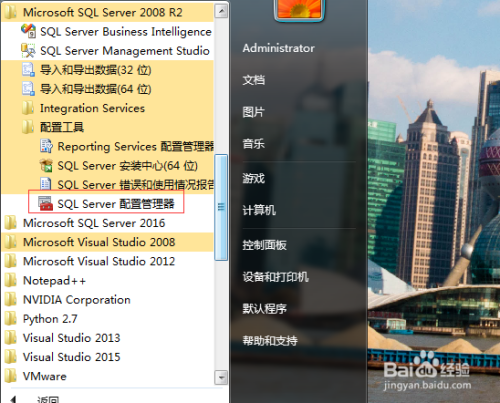This screenshot has height=403, width=500.
Task: Click the Microsoft SQL Server 2008 R2 folder icon
Action: click(10, 12)
